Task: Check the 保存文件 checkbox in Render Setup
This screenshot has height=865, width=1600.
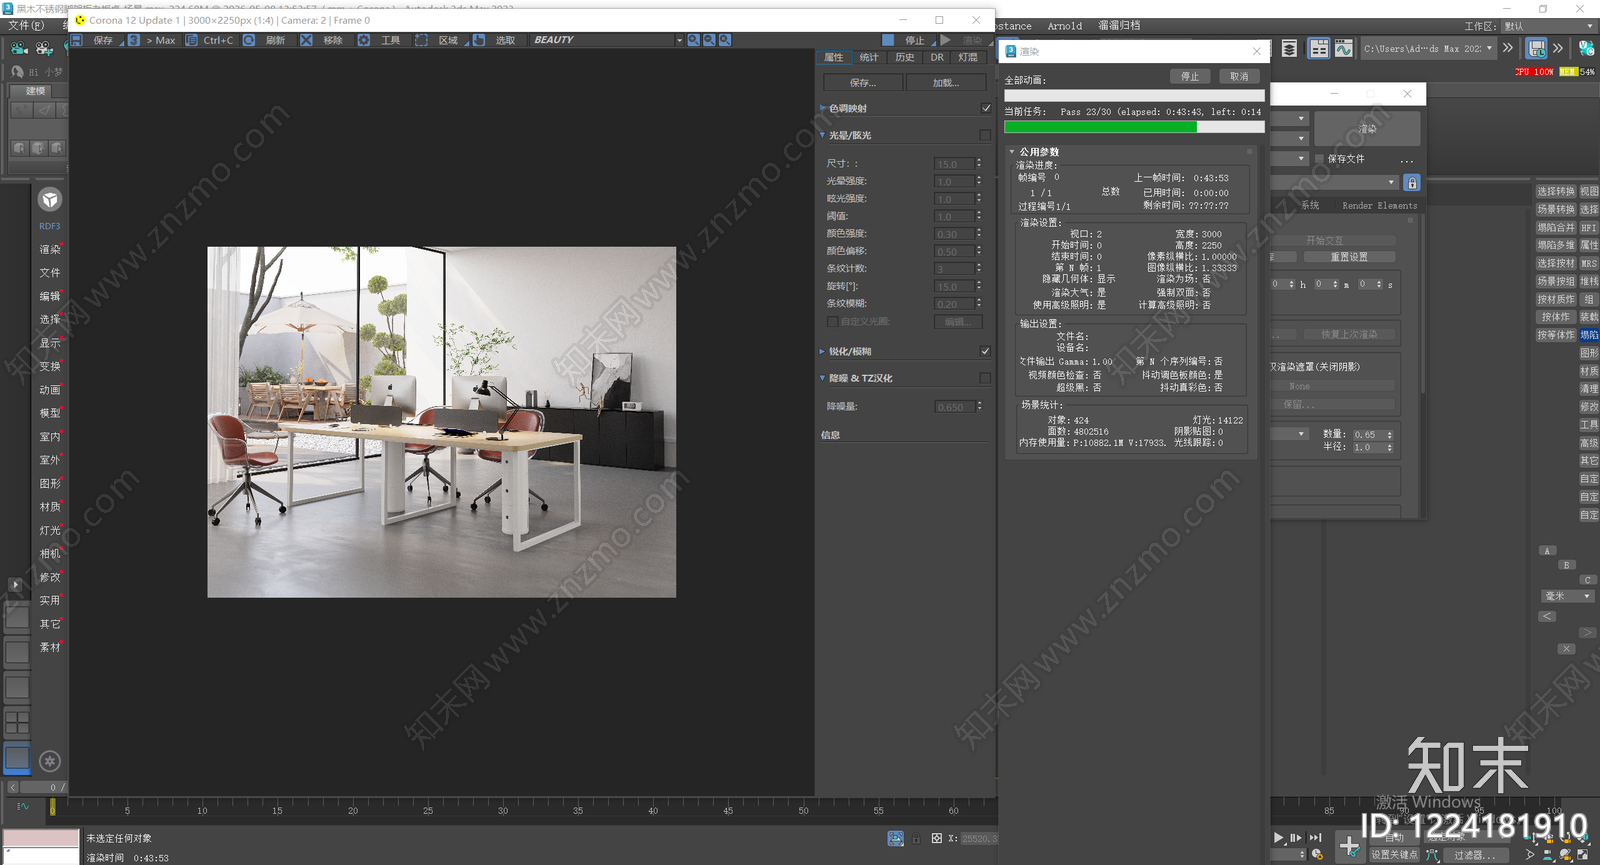Action: point(1320,159)
